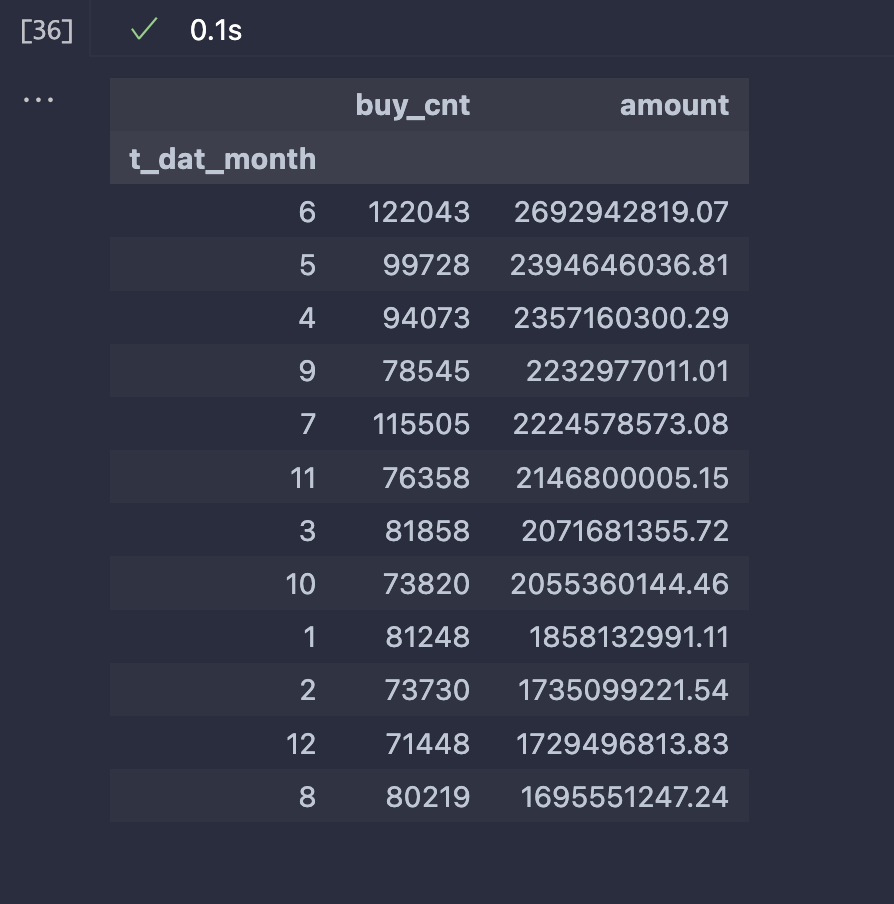The height and width of the screenshot is (904, 894).
Task: Click index value 6 in first row
Action: click(x=307, y=212)
